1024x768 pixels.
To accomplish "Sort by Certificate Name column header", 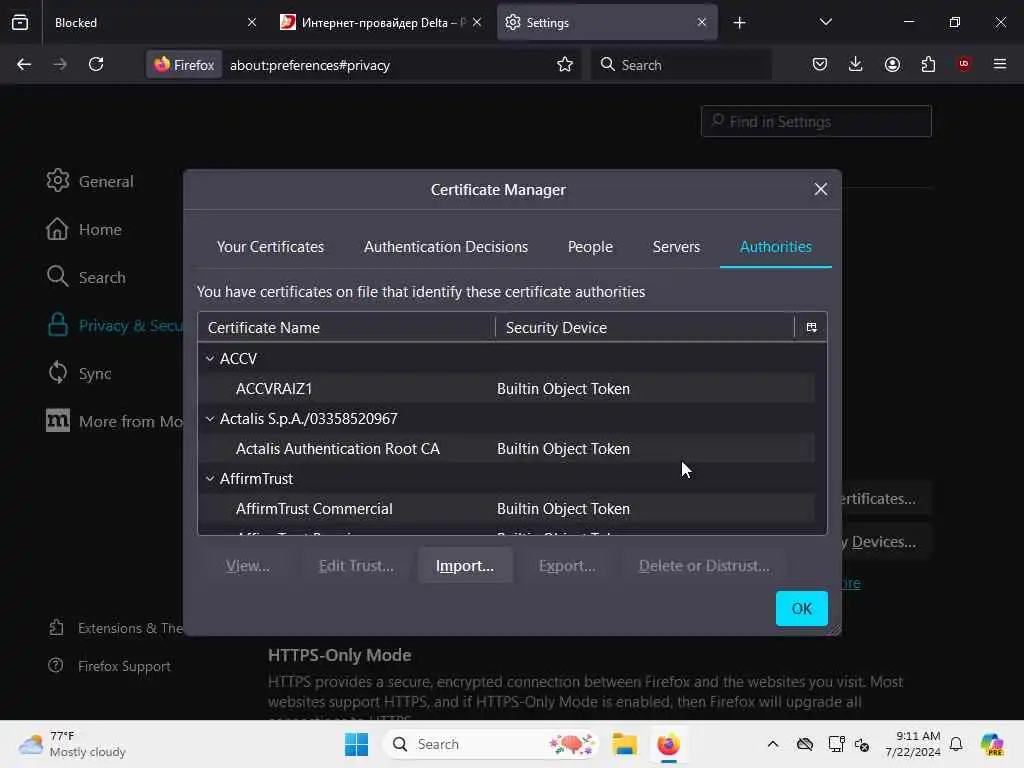I will [347, 327].
